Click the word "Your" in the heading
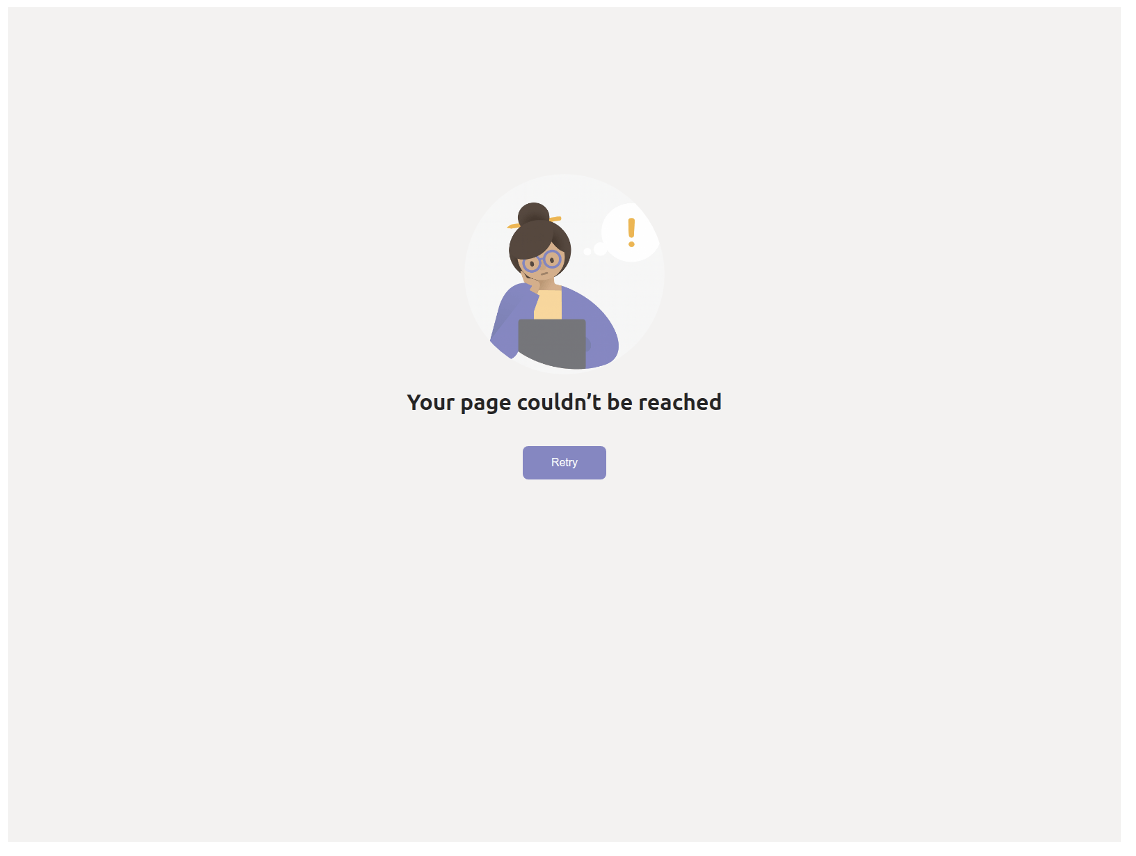Viewport: 1136px width, 856px height. 430,403
